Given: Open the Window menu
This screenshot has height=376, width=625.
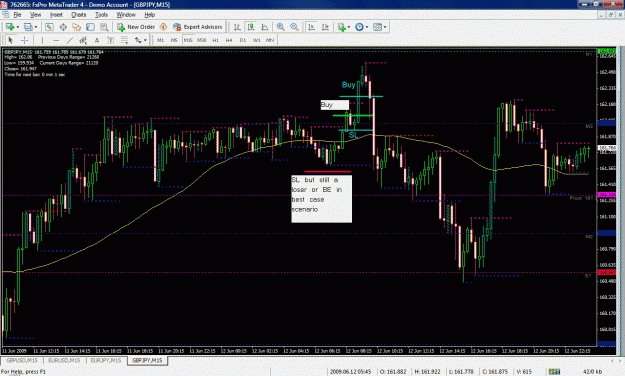Looking at the screenshot, I should pos(126,15).
